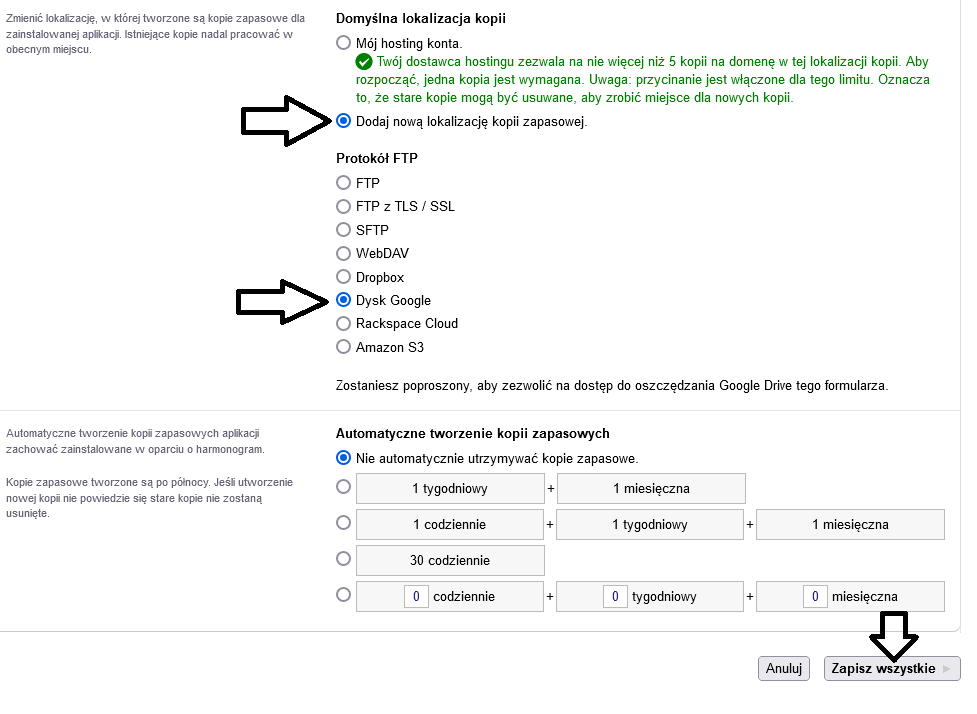Select Amazon S3 radio button
The width and height of the screenshot is (977, 714).
pyautogui.click(x=344, y=347)
